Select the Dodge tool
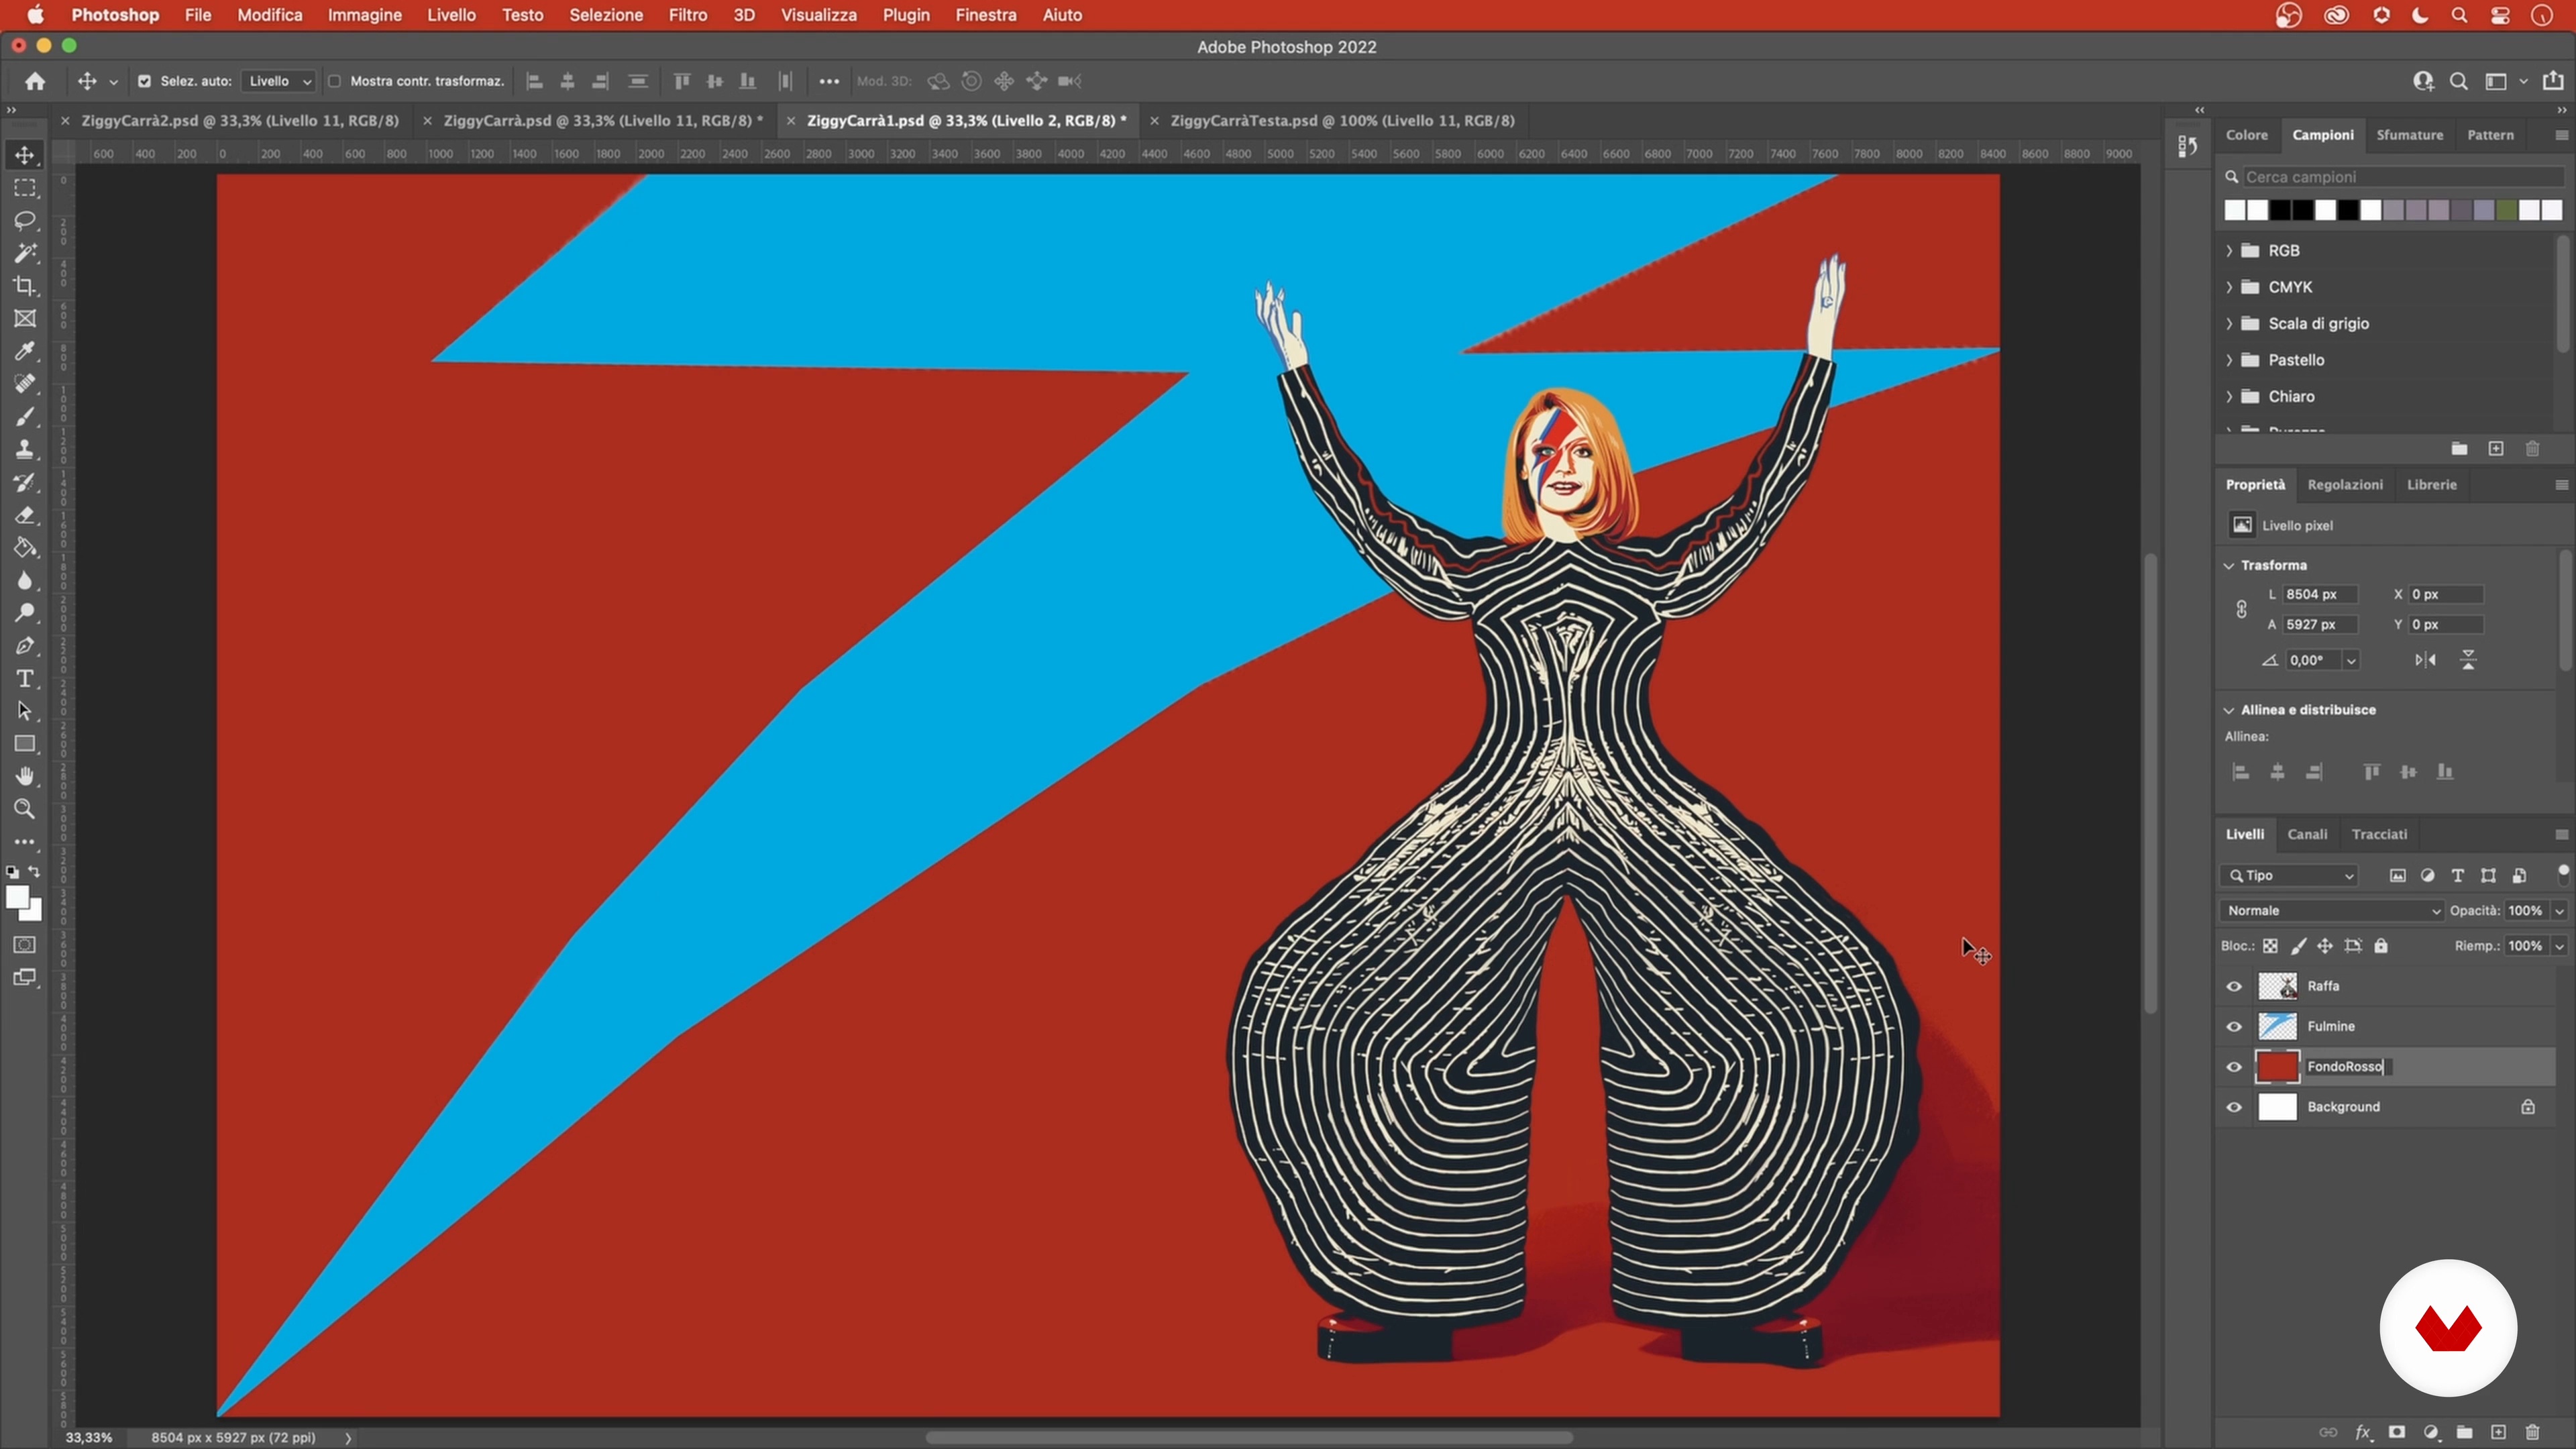This screenshot has height=1449, width=2576. pyautogui.click(x=25, y=613)
